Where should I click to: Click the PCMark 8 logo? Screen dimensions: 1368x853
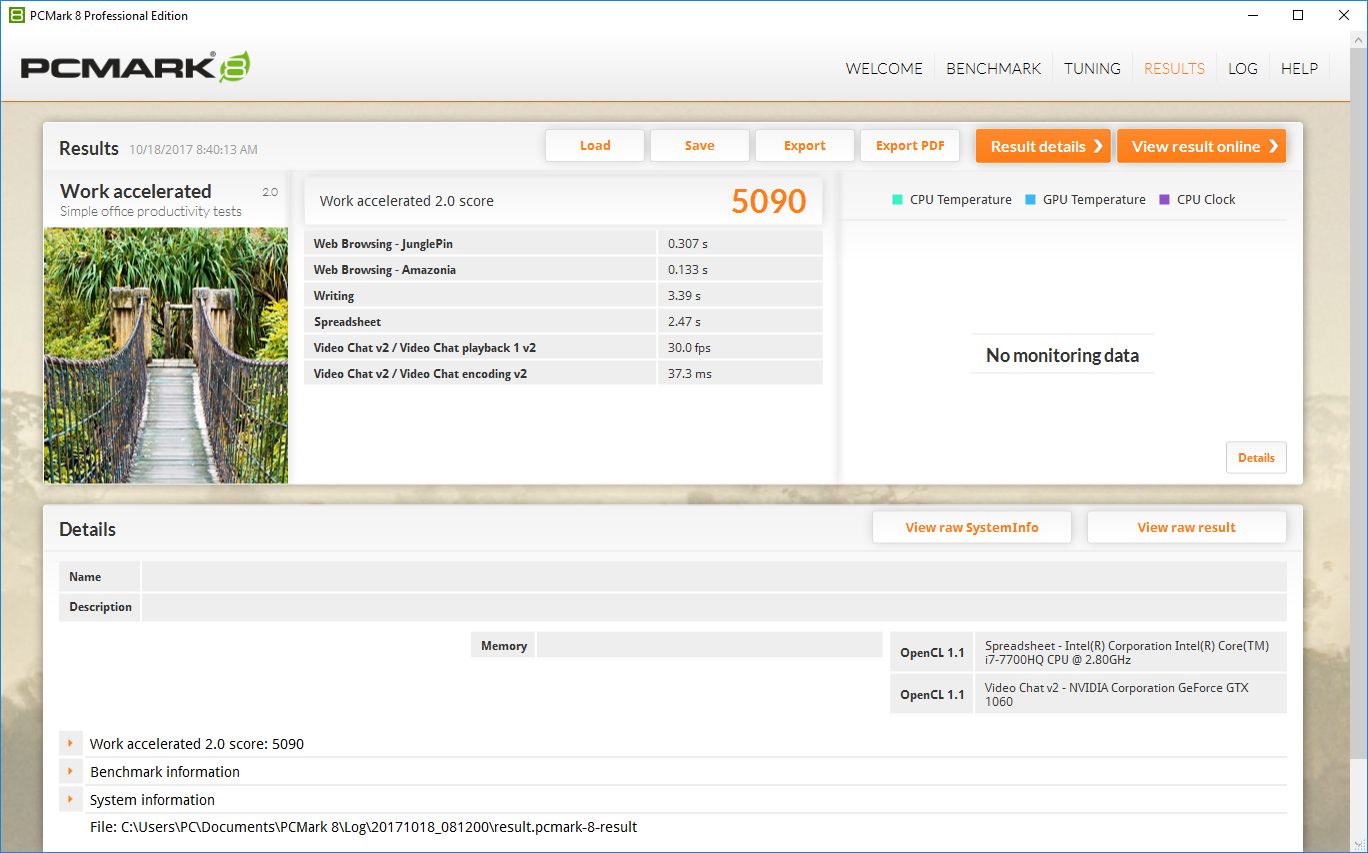[x=135, y=67]
